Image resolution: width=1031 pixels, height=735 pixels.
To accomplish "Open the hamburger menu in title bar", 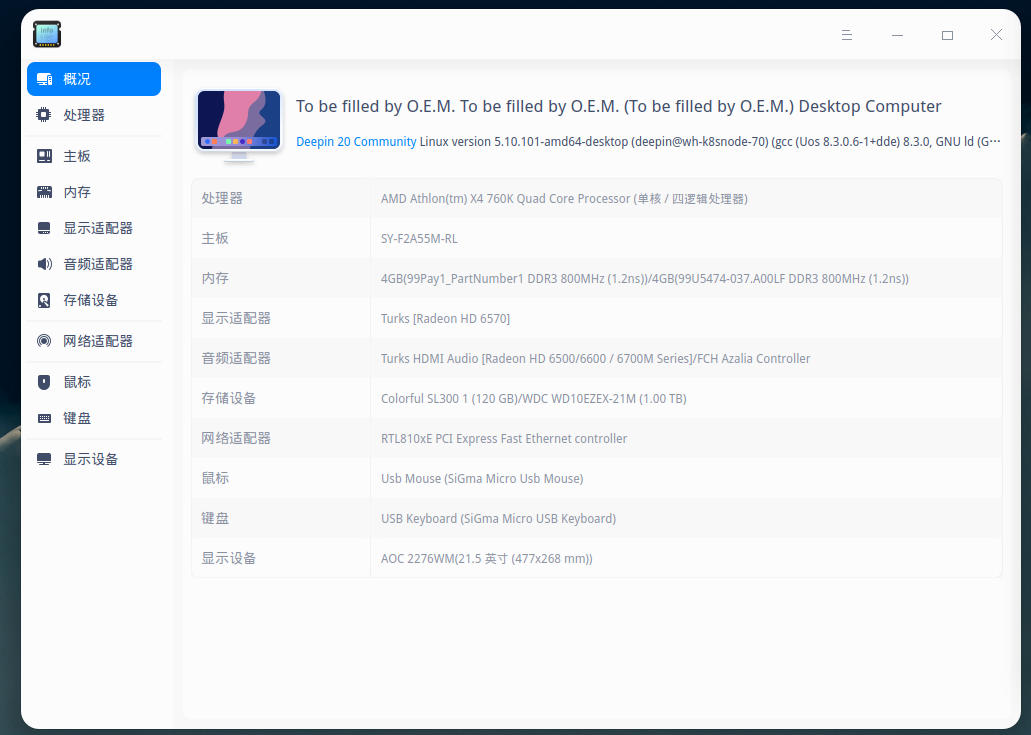I will tap(847, 35).
